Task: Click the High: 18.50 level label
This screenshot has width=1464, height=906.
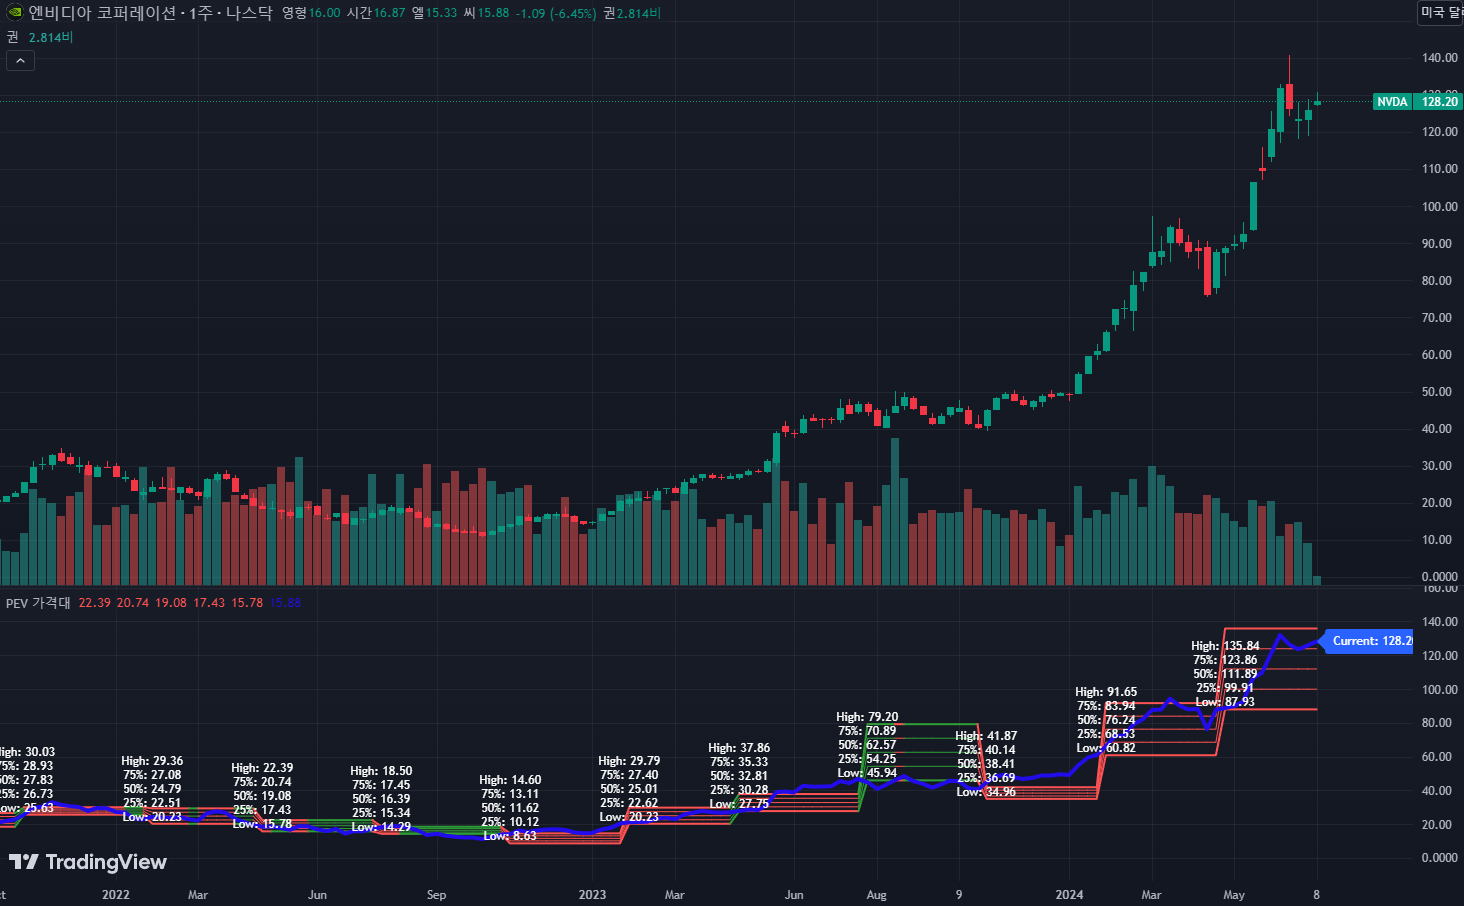Action: pos(381,771)
